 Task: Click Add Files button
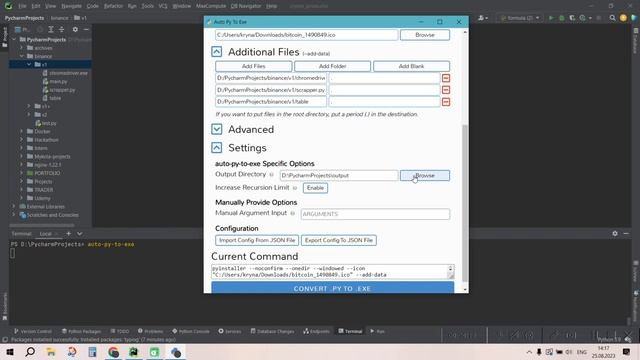(x=253, y=66)
